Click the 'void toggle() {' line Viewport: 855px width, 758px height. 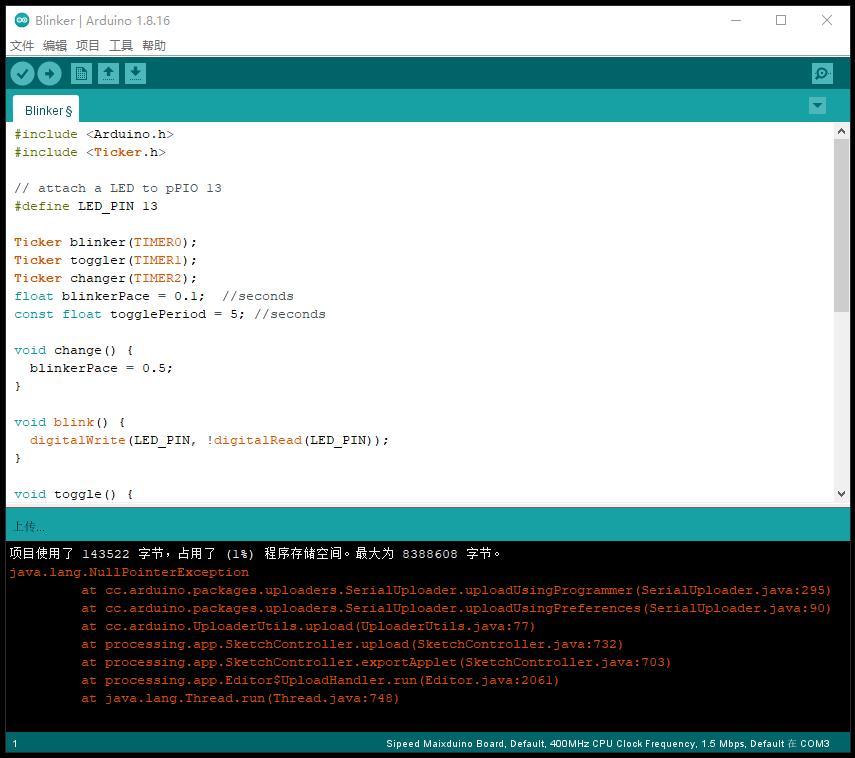coord(74,494)
